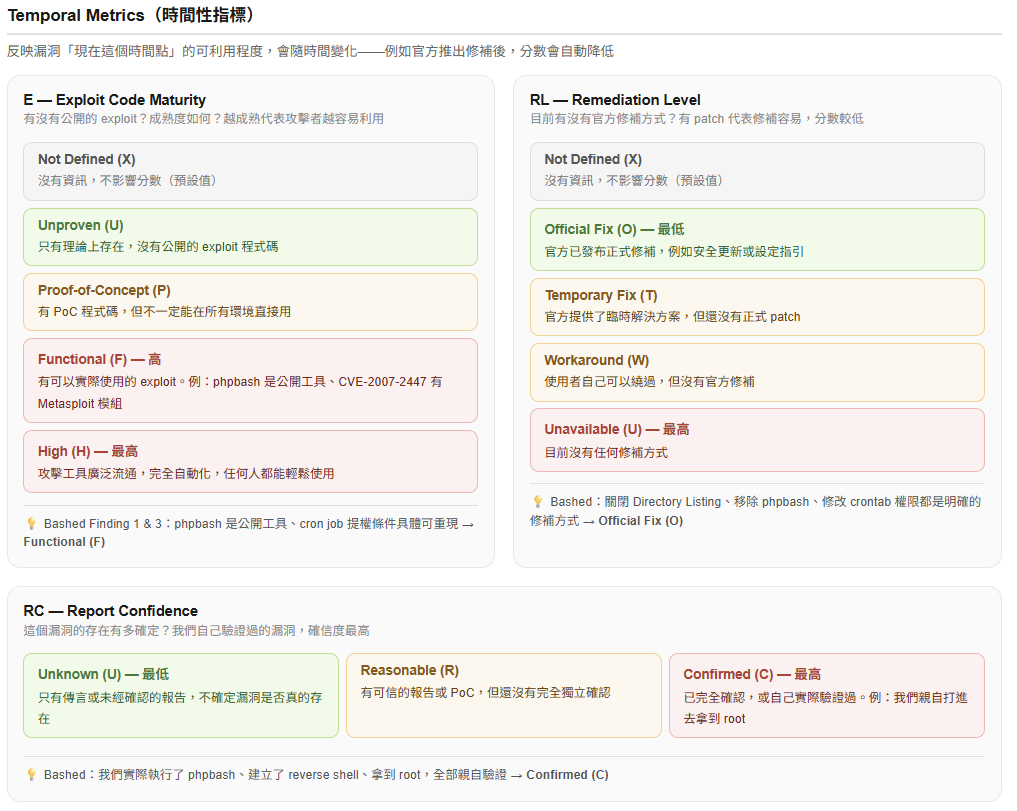This screenshot has height=811, width=1017.
Task: Click the RL — Remediation Level heading
Action: (x=615, y=100)
